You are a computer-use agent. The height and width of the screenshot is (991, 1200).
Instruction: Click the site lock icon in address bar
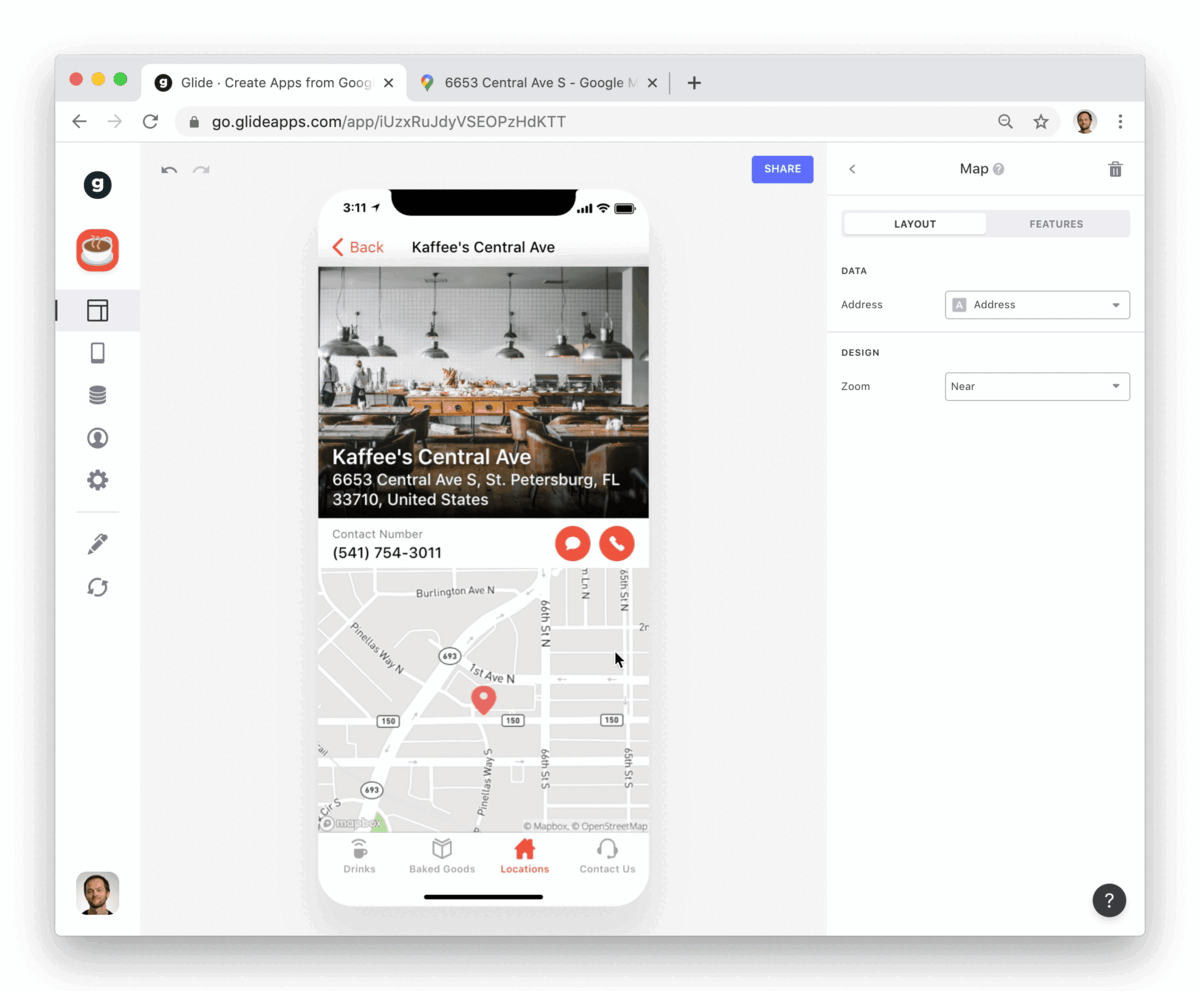[195, 122]
